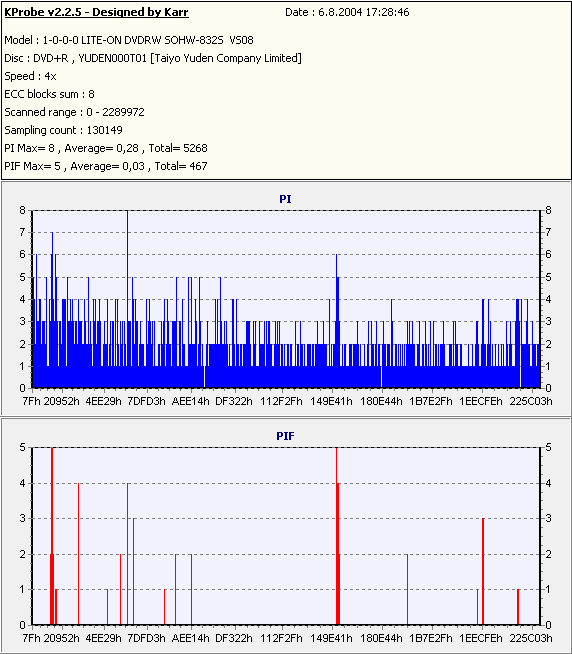
Task: Click the "Scanned range : 0 - 2289972" line
Action: tap(74, 112)
